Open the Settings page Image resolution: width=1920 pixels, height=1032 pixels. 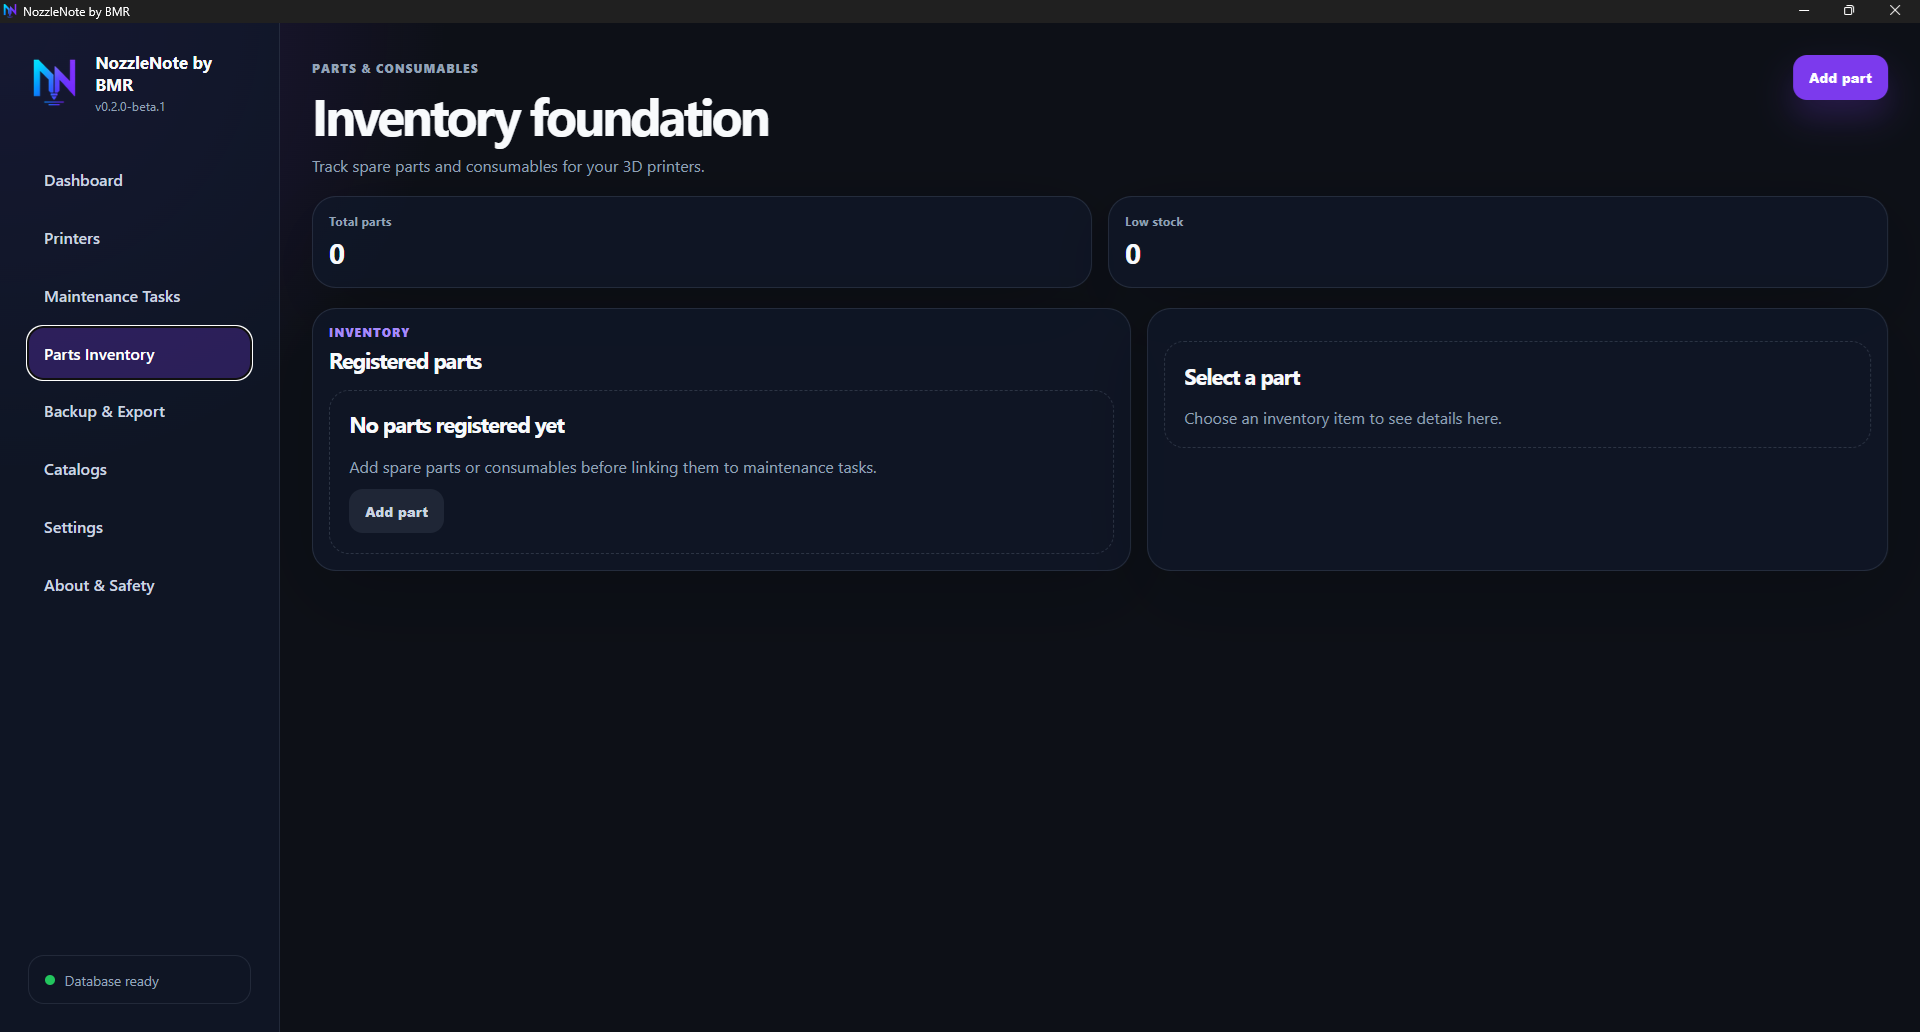pos(139,527)
